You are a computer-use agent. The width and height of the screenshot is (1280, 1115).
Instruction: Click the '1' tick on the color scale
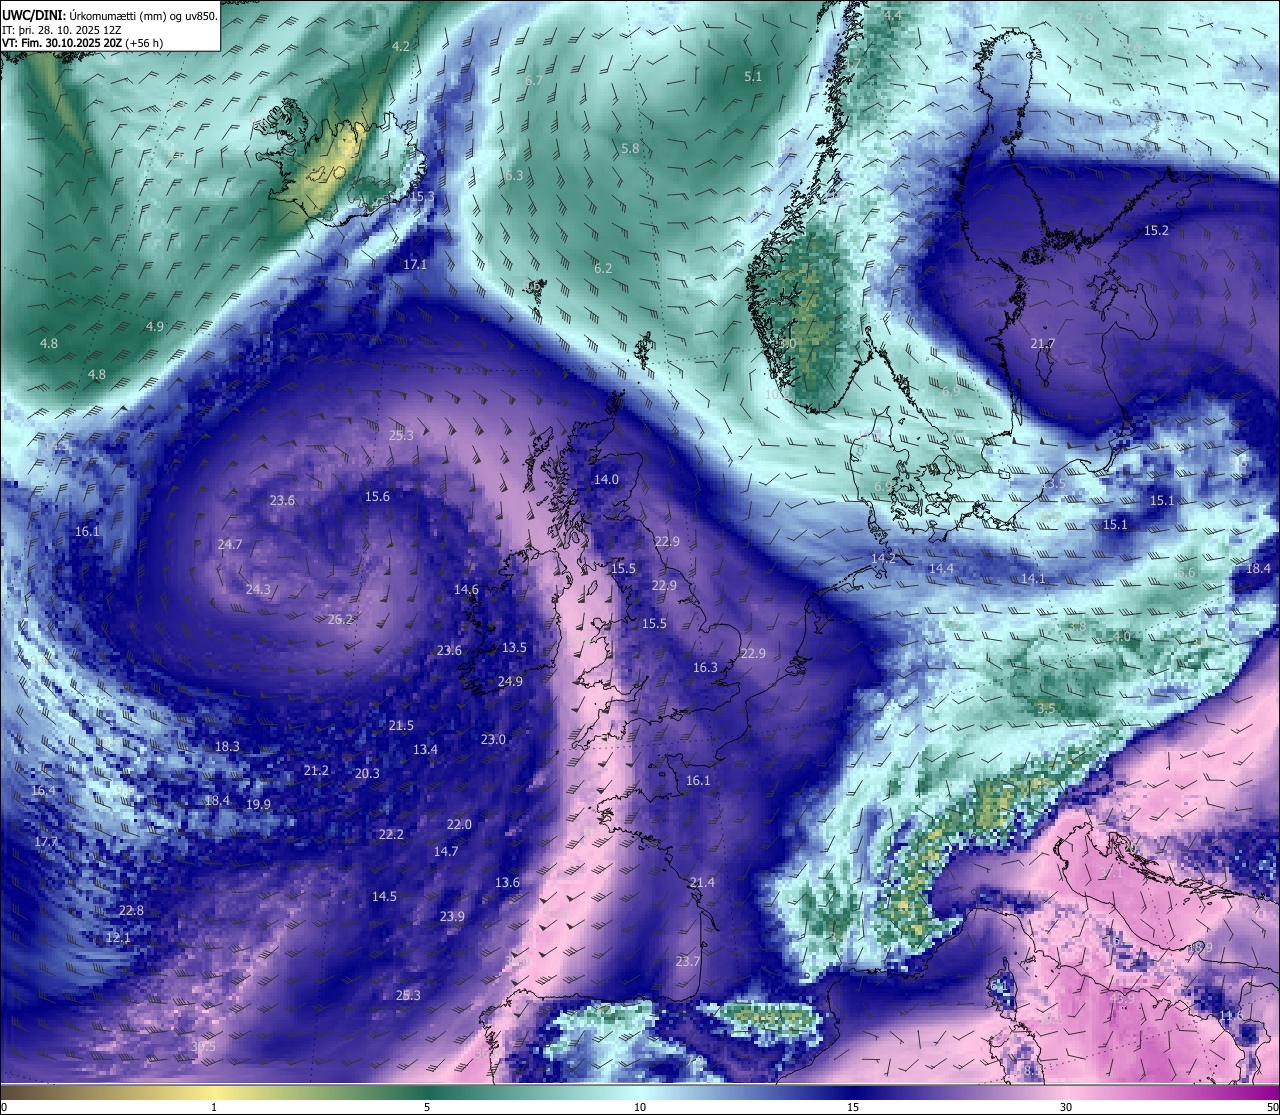[214, 1107]
